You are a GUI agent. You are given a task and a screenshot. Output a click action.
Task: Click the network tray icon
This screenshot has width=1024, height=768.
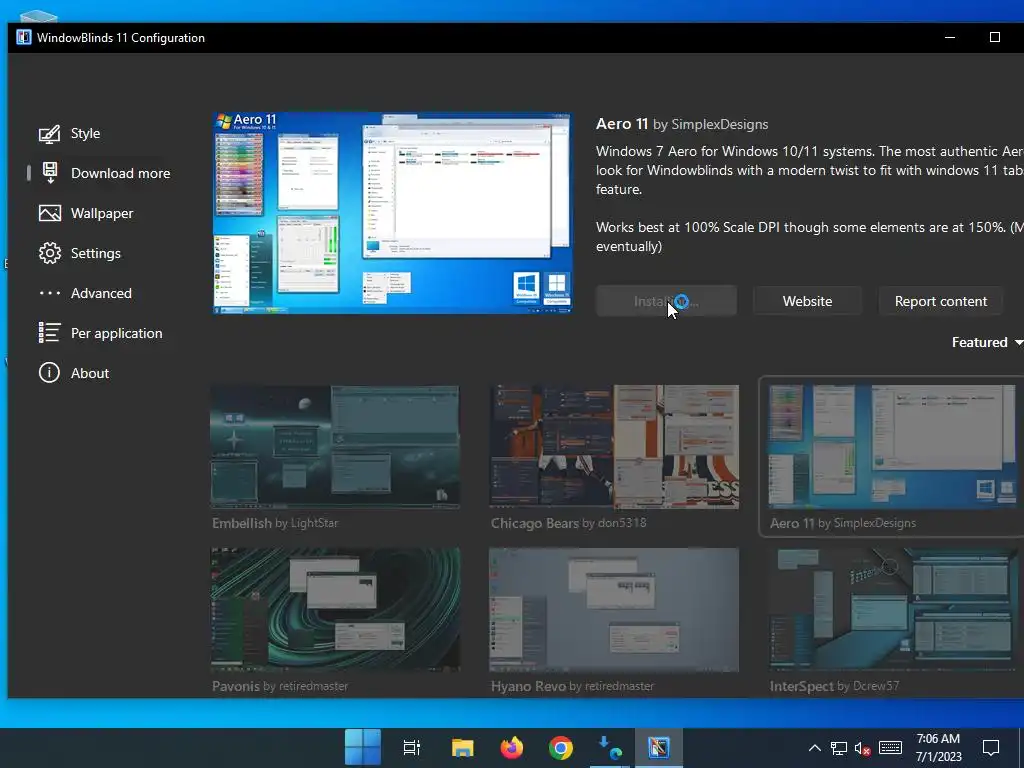click(x=839, y=748)
